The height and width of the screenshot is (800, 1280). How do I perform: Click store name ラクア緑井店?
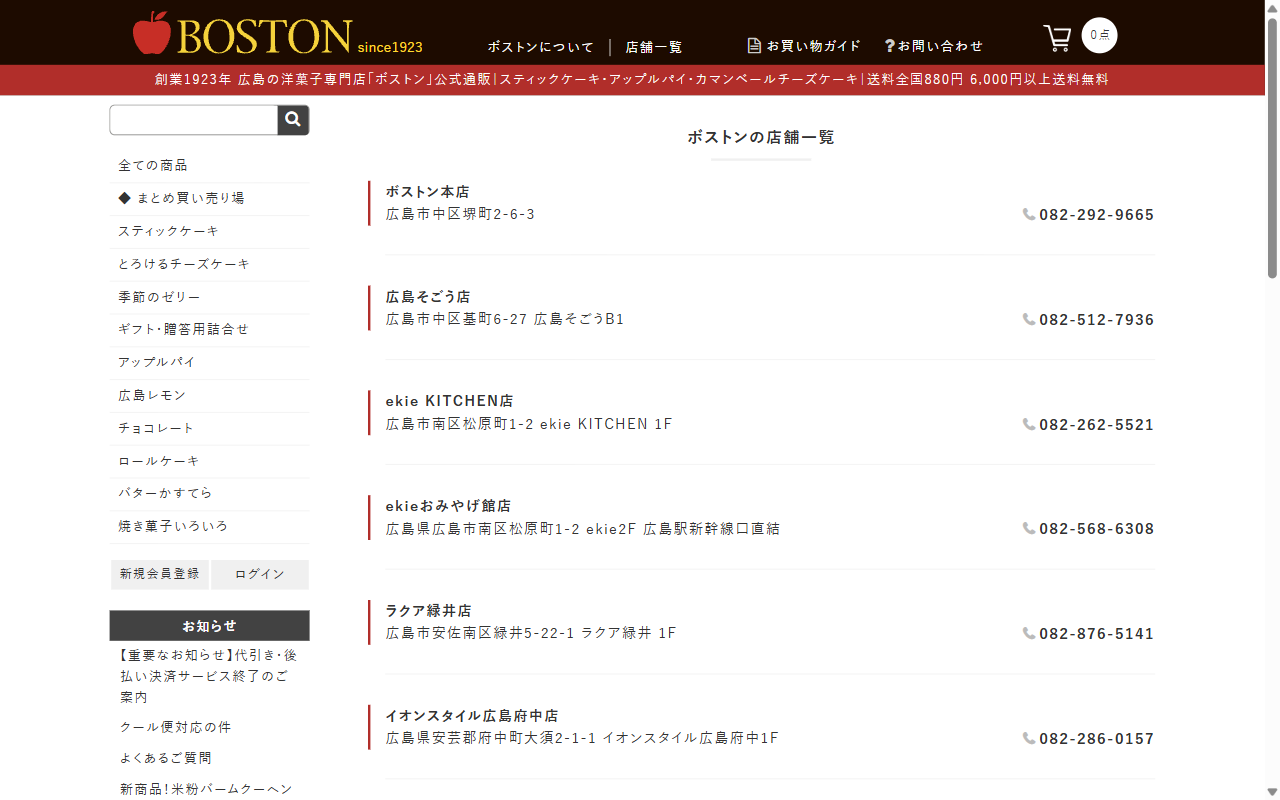(428, 611)
